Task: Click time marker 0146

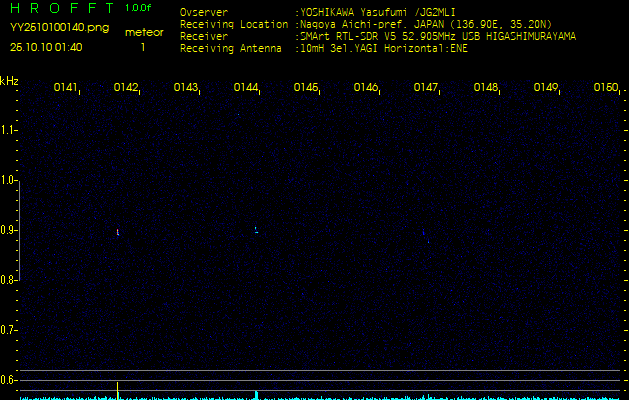Action: tap(365, 87)
